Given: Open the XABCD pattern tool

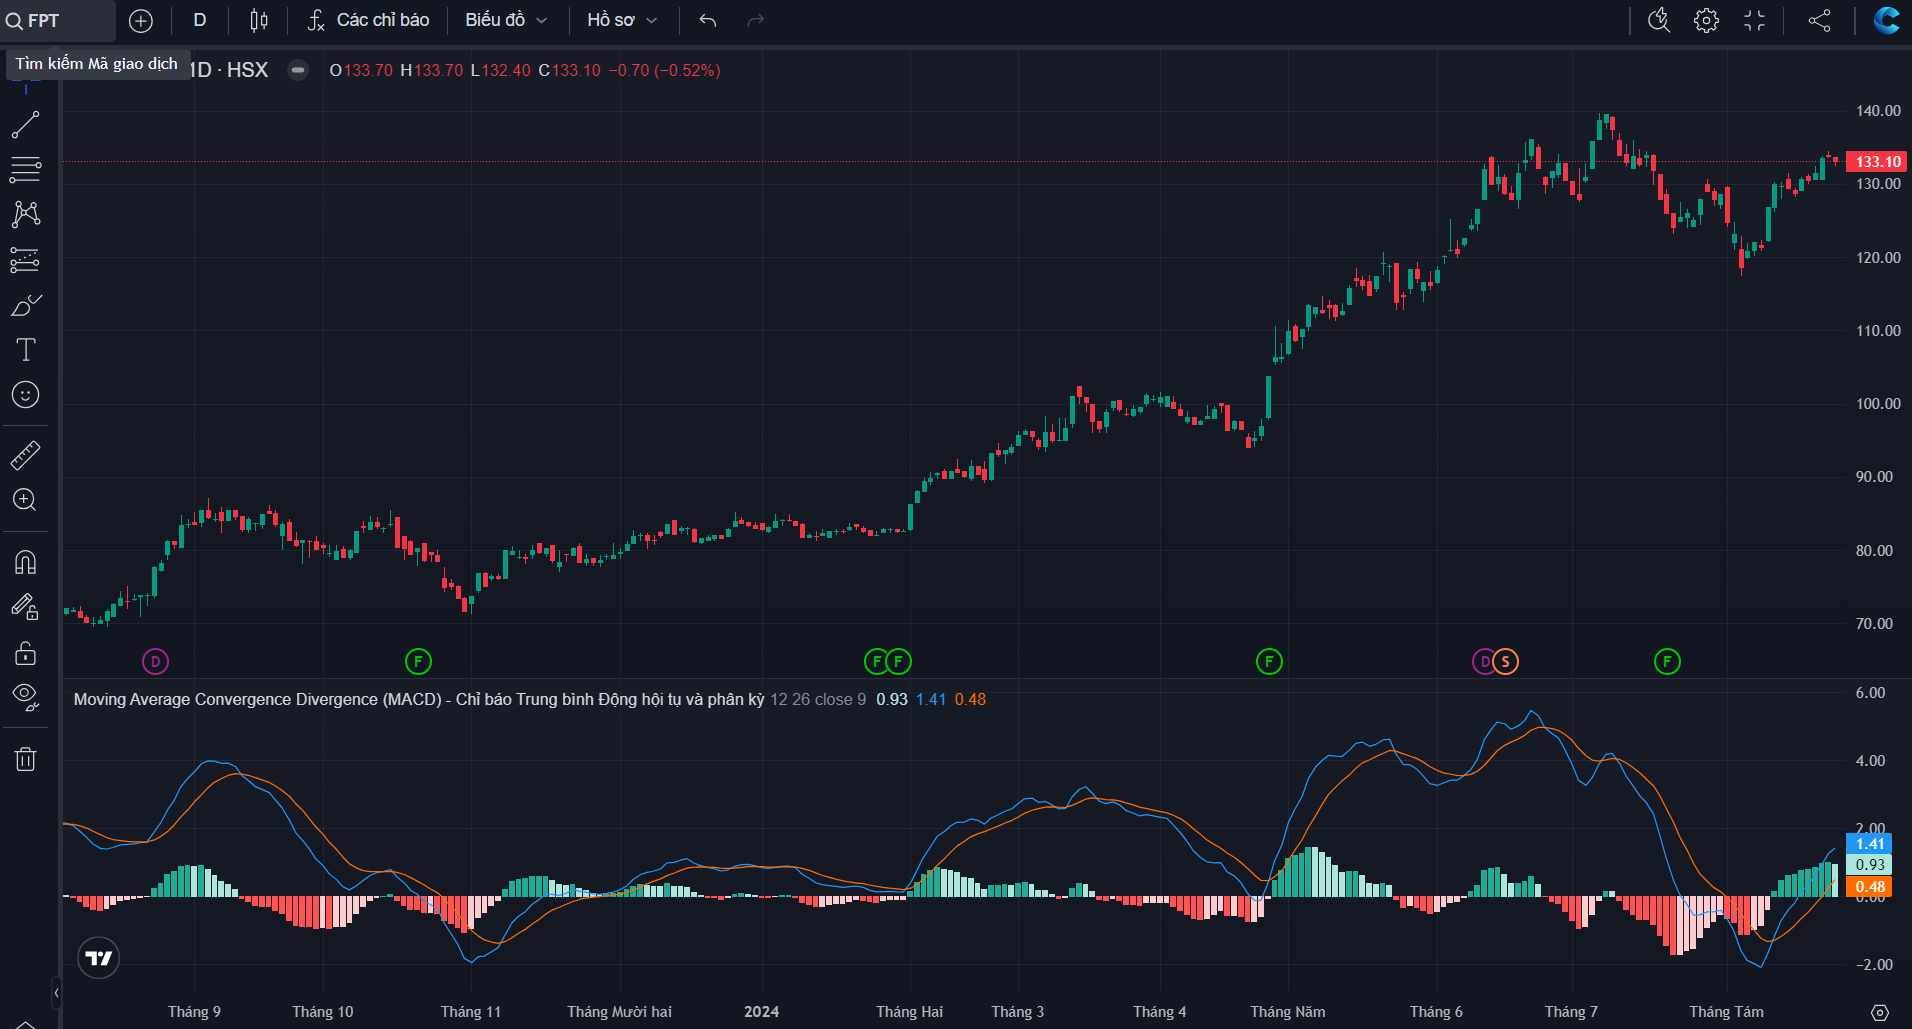Looking at the screenshot, I should pyautogui.click(x=25, y=214).
